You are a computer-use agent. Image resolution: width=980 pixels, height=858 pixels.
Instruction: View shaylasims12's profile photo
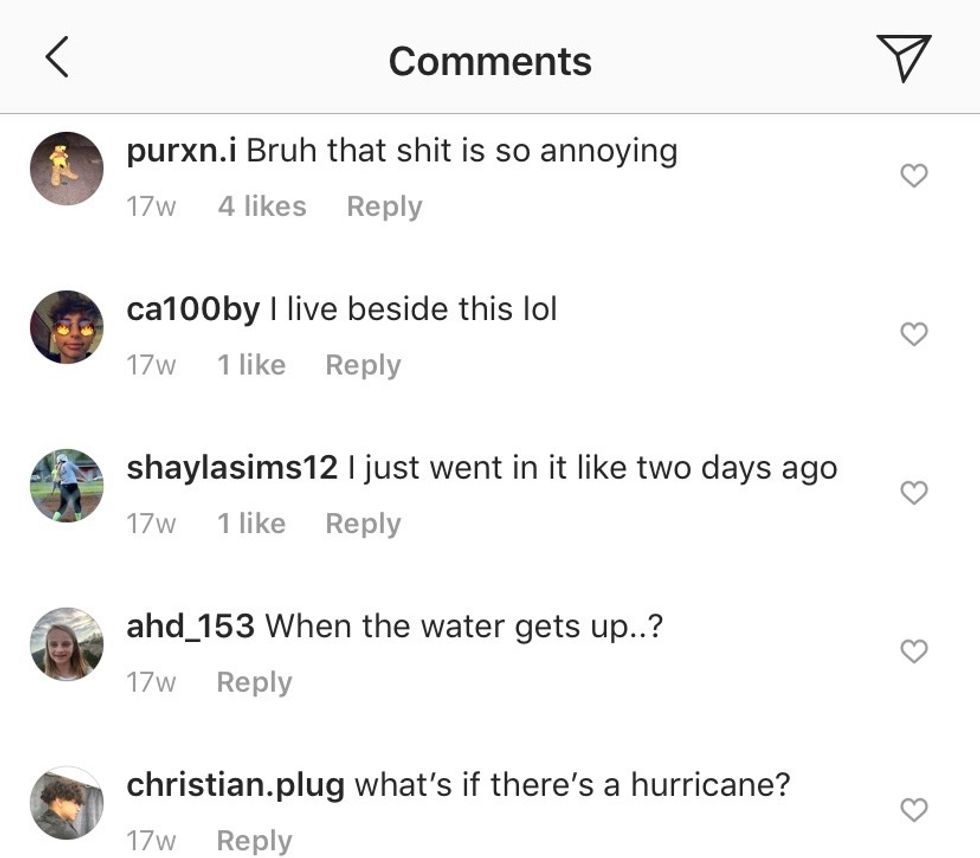click(67, 485)
